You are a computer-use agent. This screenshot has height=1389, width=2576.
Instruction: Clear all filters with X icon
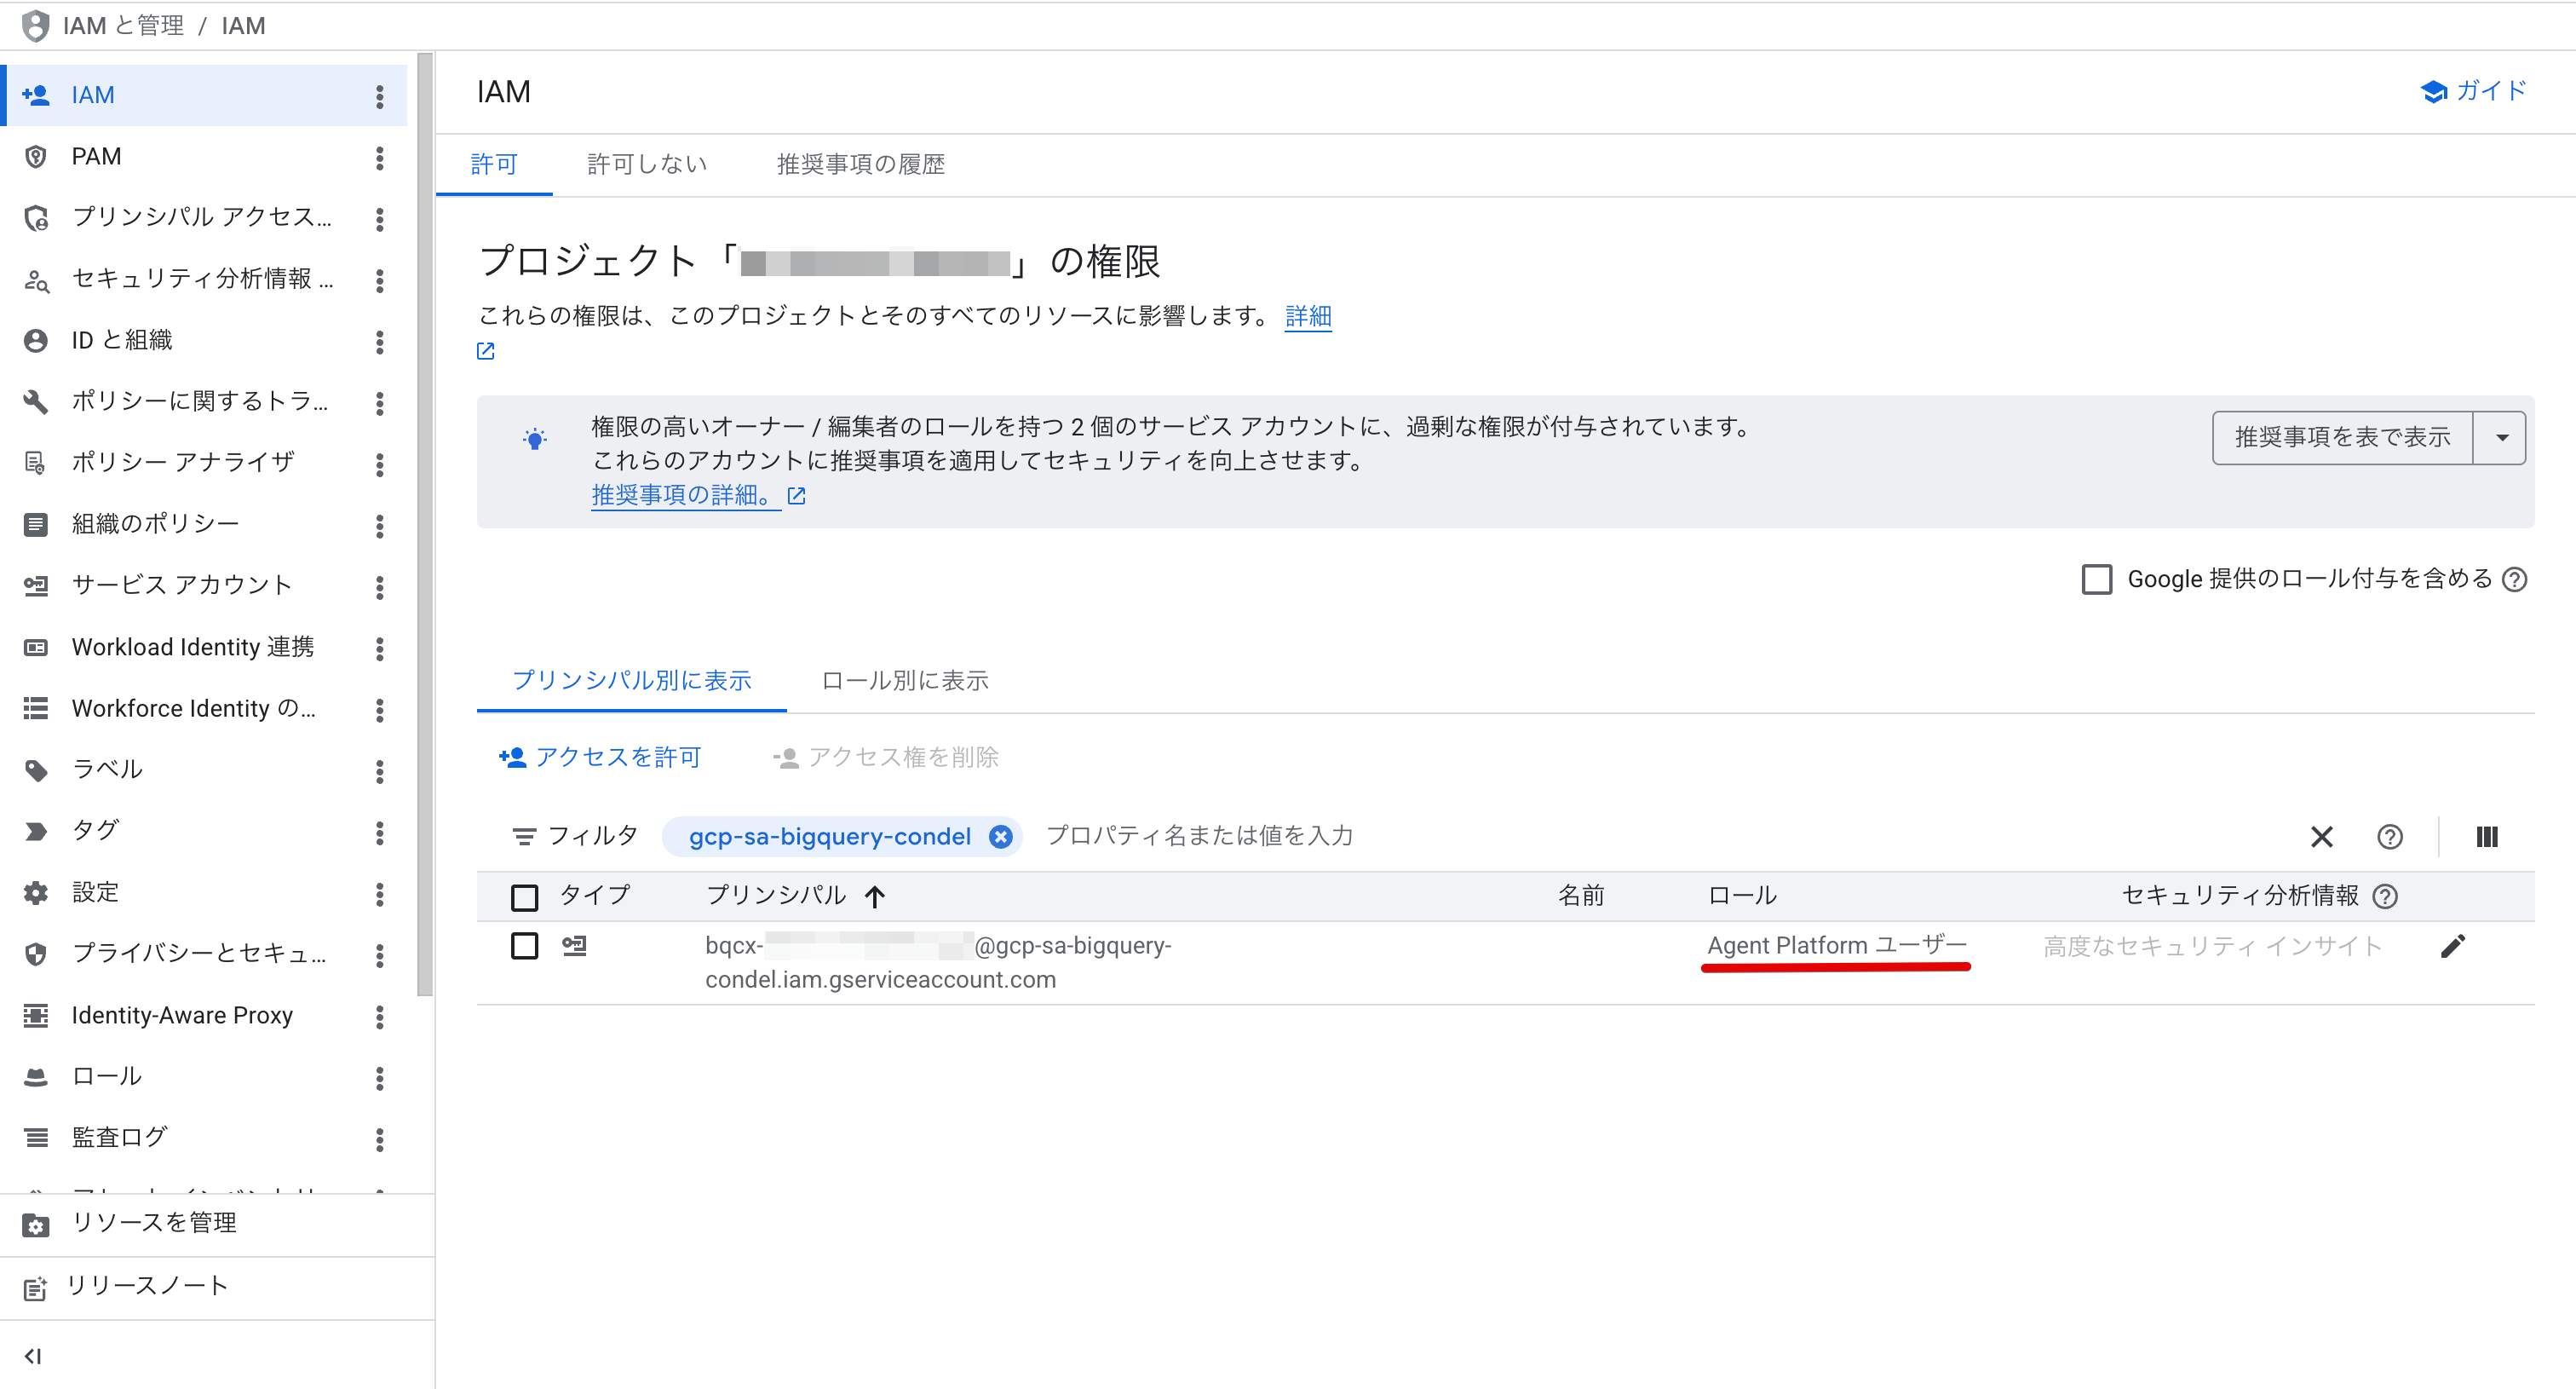tap(2322, 837)
